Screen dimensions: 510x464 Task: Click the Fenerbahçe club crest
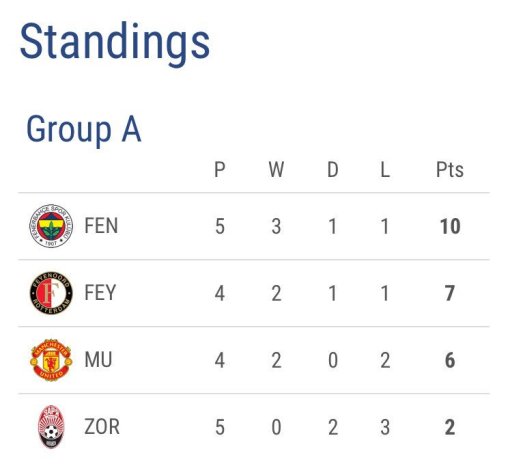(x=51, y=226)
